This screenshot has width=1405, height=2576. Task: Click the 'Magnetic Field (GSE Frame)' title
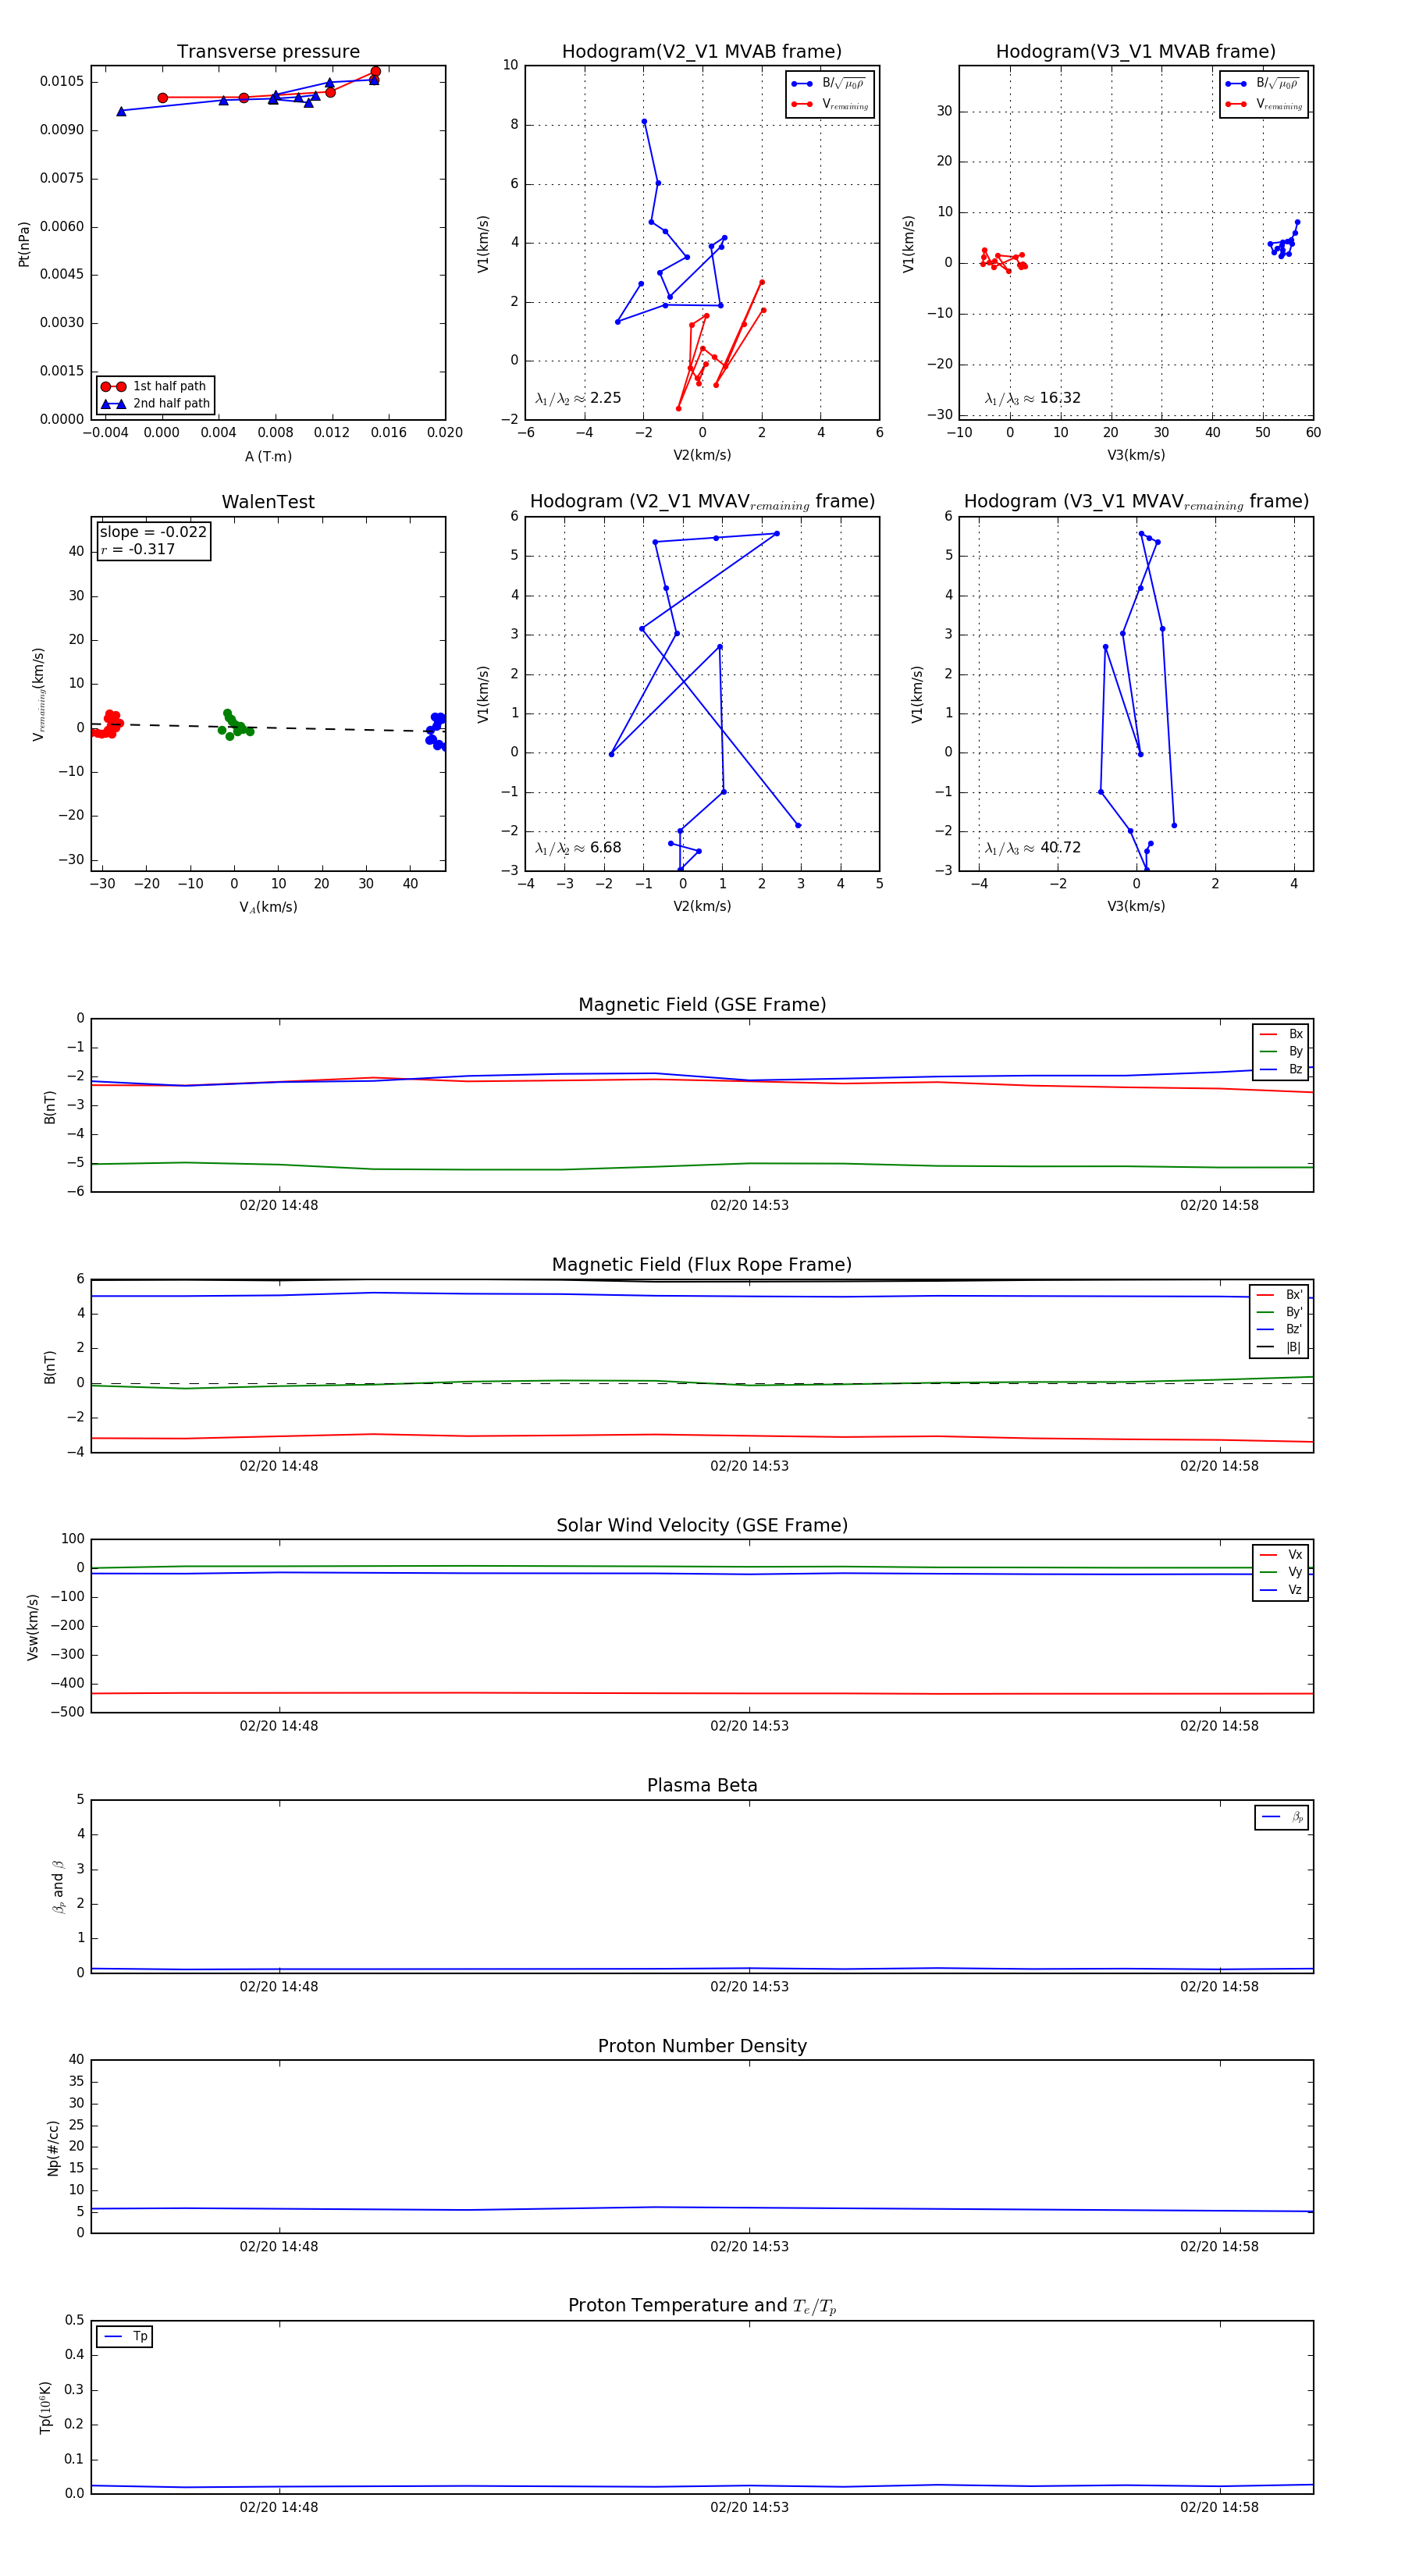[702, 1004]
